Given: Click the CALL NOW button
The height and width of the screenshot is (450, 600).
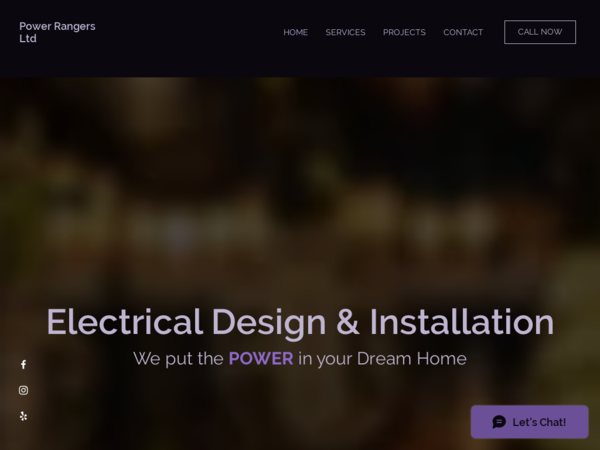Looking at the screenshot, I should [540, 32].
